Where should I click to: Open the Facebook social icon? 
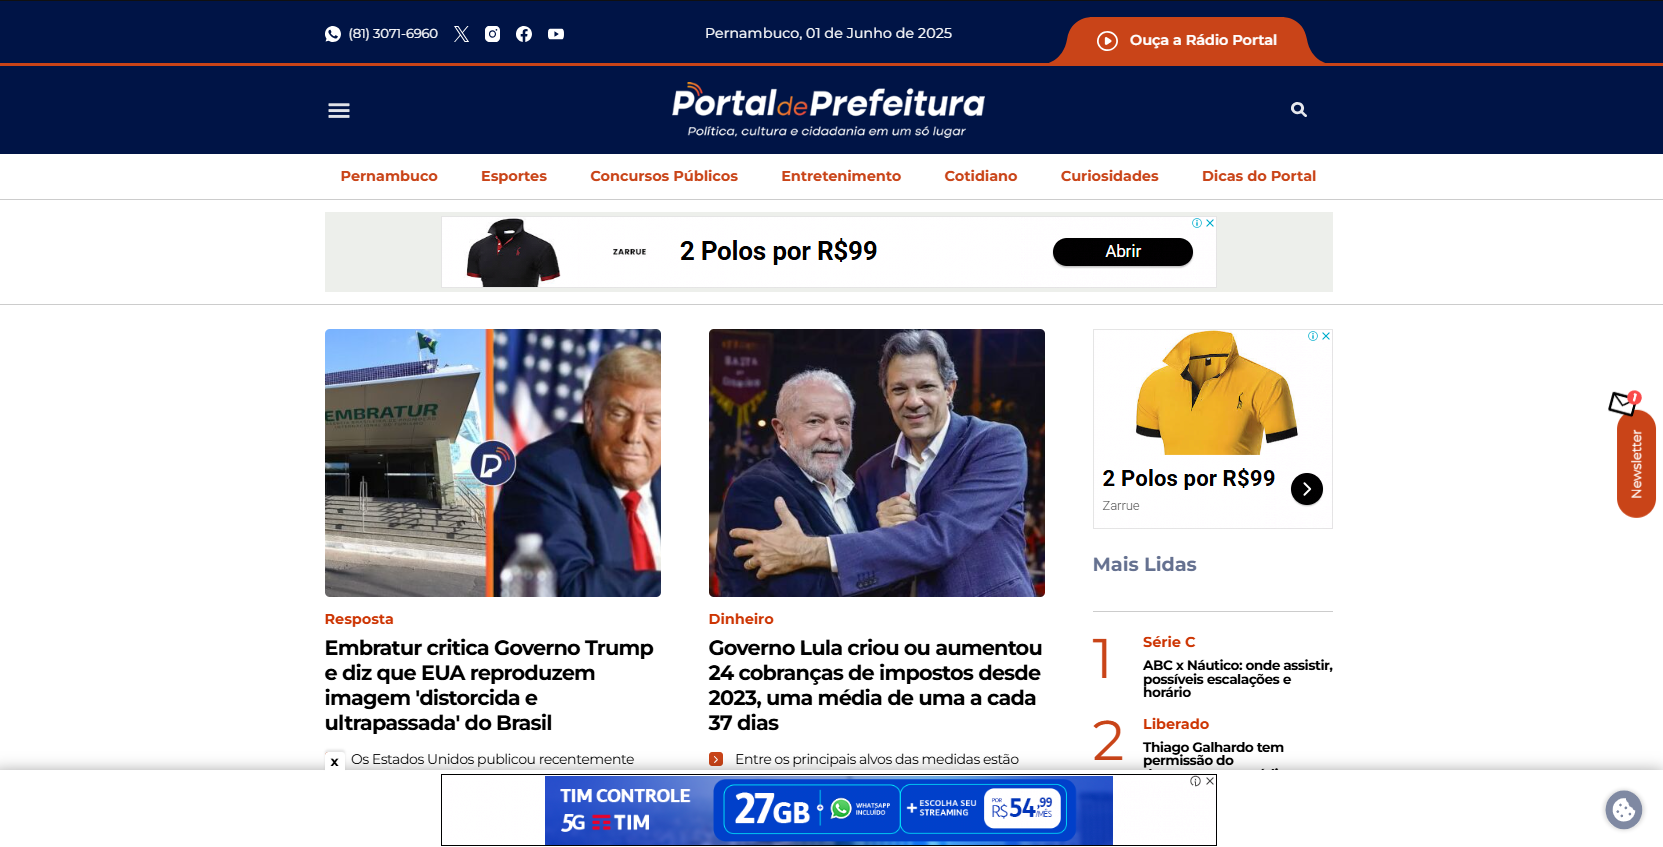(x=524, y=34)
